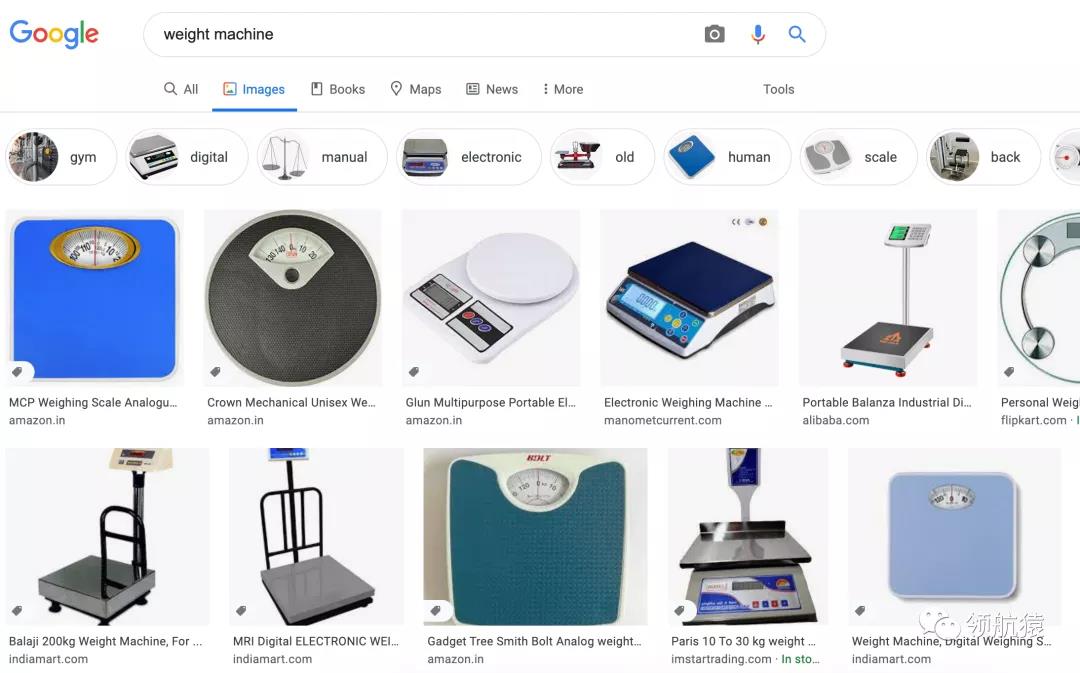Viewport: 1080px width, 673px height.
Task: Switch to the News tab
Action: (x=492, y=89)
